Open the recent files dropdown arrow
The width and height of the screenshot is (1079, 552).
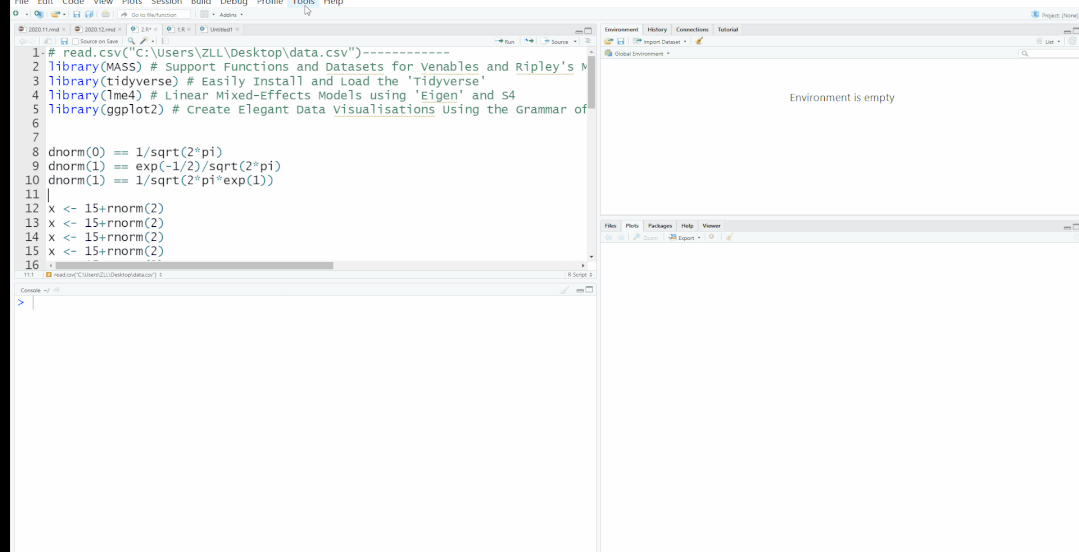(64, 14)
